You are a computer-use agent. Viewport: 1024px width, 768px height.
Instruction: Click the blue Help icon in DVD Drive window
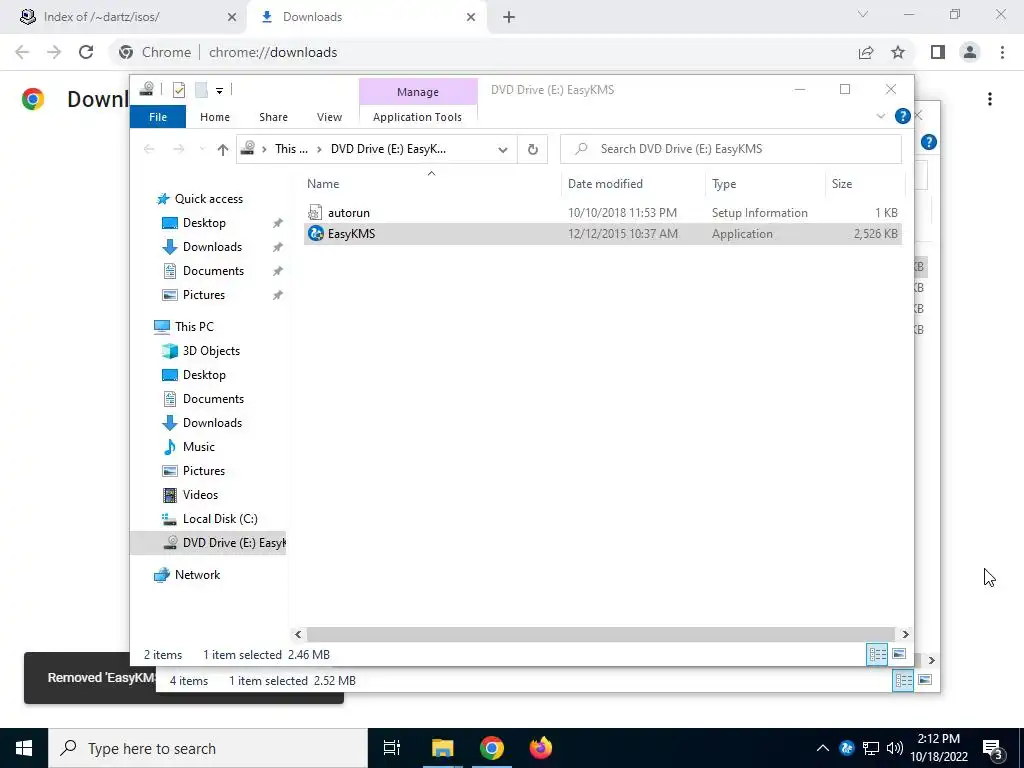point(903,116)
